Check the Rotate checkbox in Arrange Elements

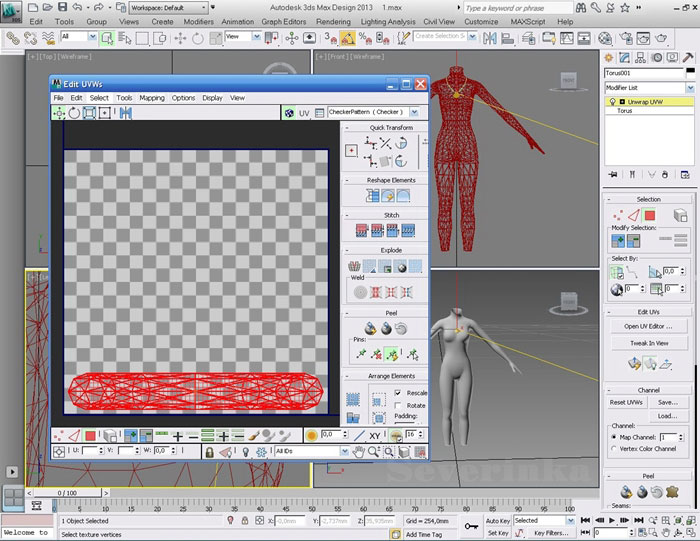point(399,405)
